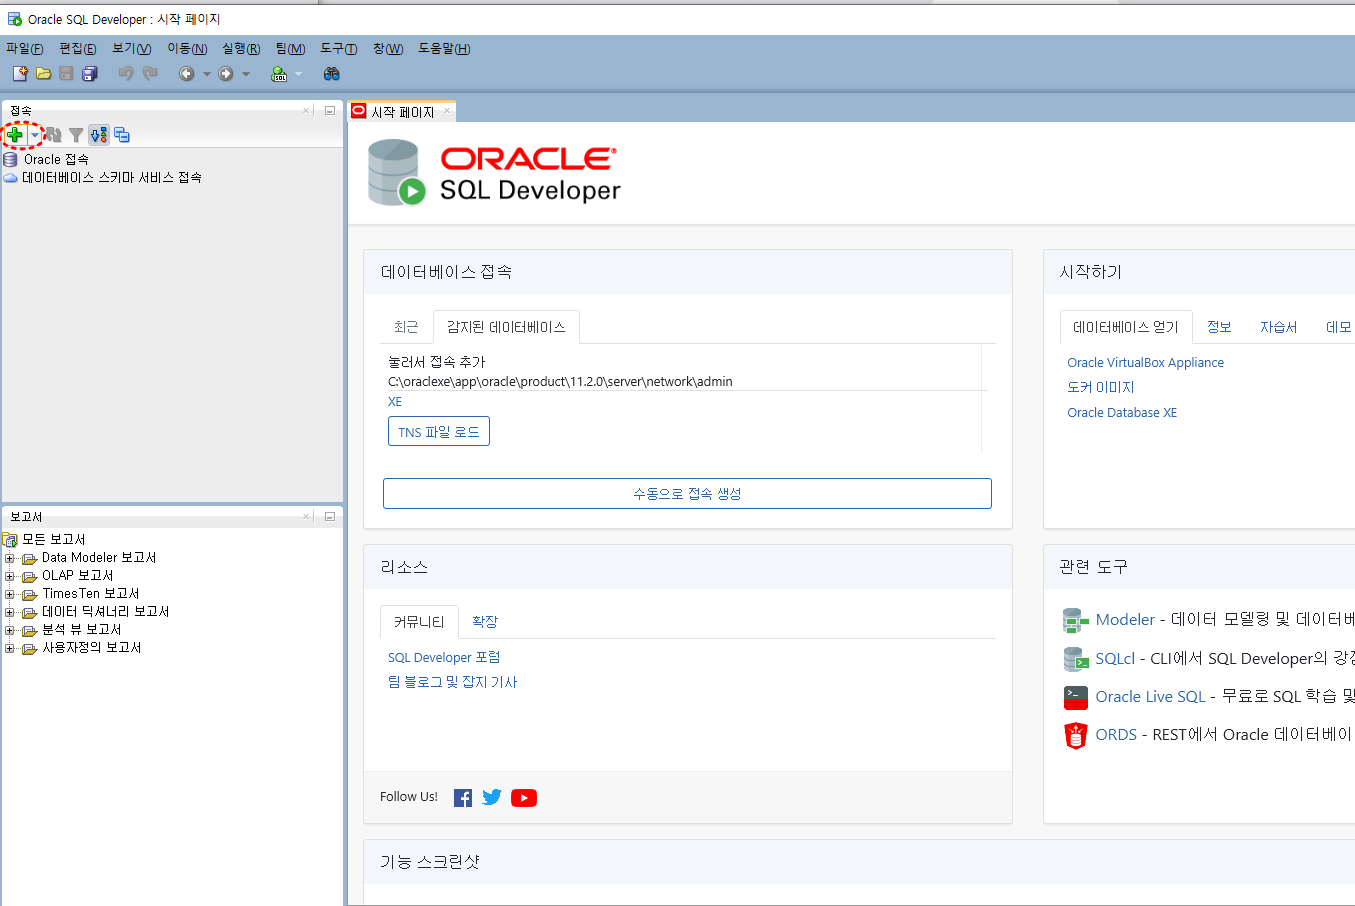Switch to the 데이터베이스 얻기 tab
1355x906 pixels.
tap(1126, 327)
